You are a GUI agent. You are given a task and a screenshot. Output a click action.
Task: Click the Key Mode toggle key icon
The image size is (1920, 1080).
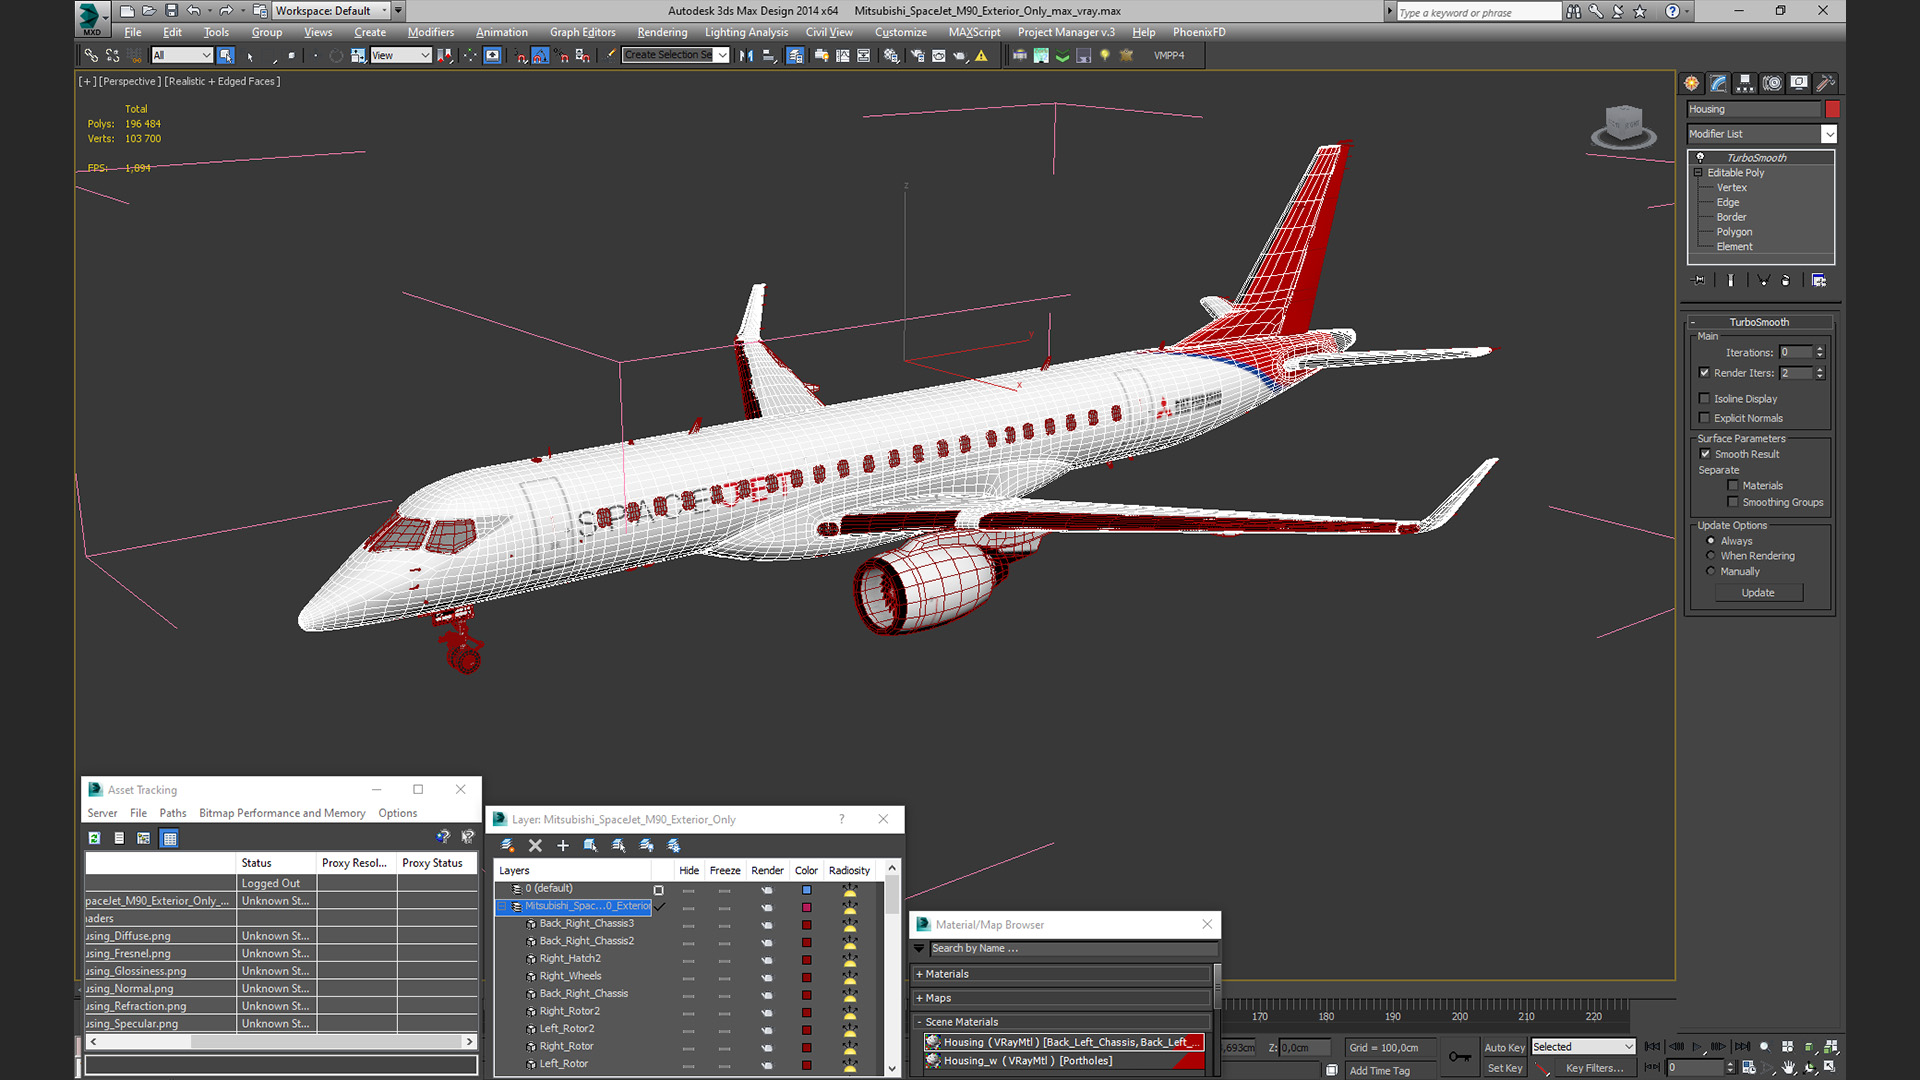tap(1460, 1056)
